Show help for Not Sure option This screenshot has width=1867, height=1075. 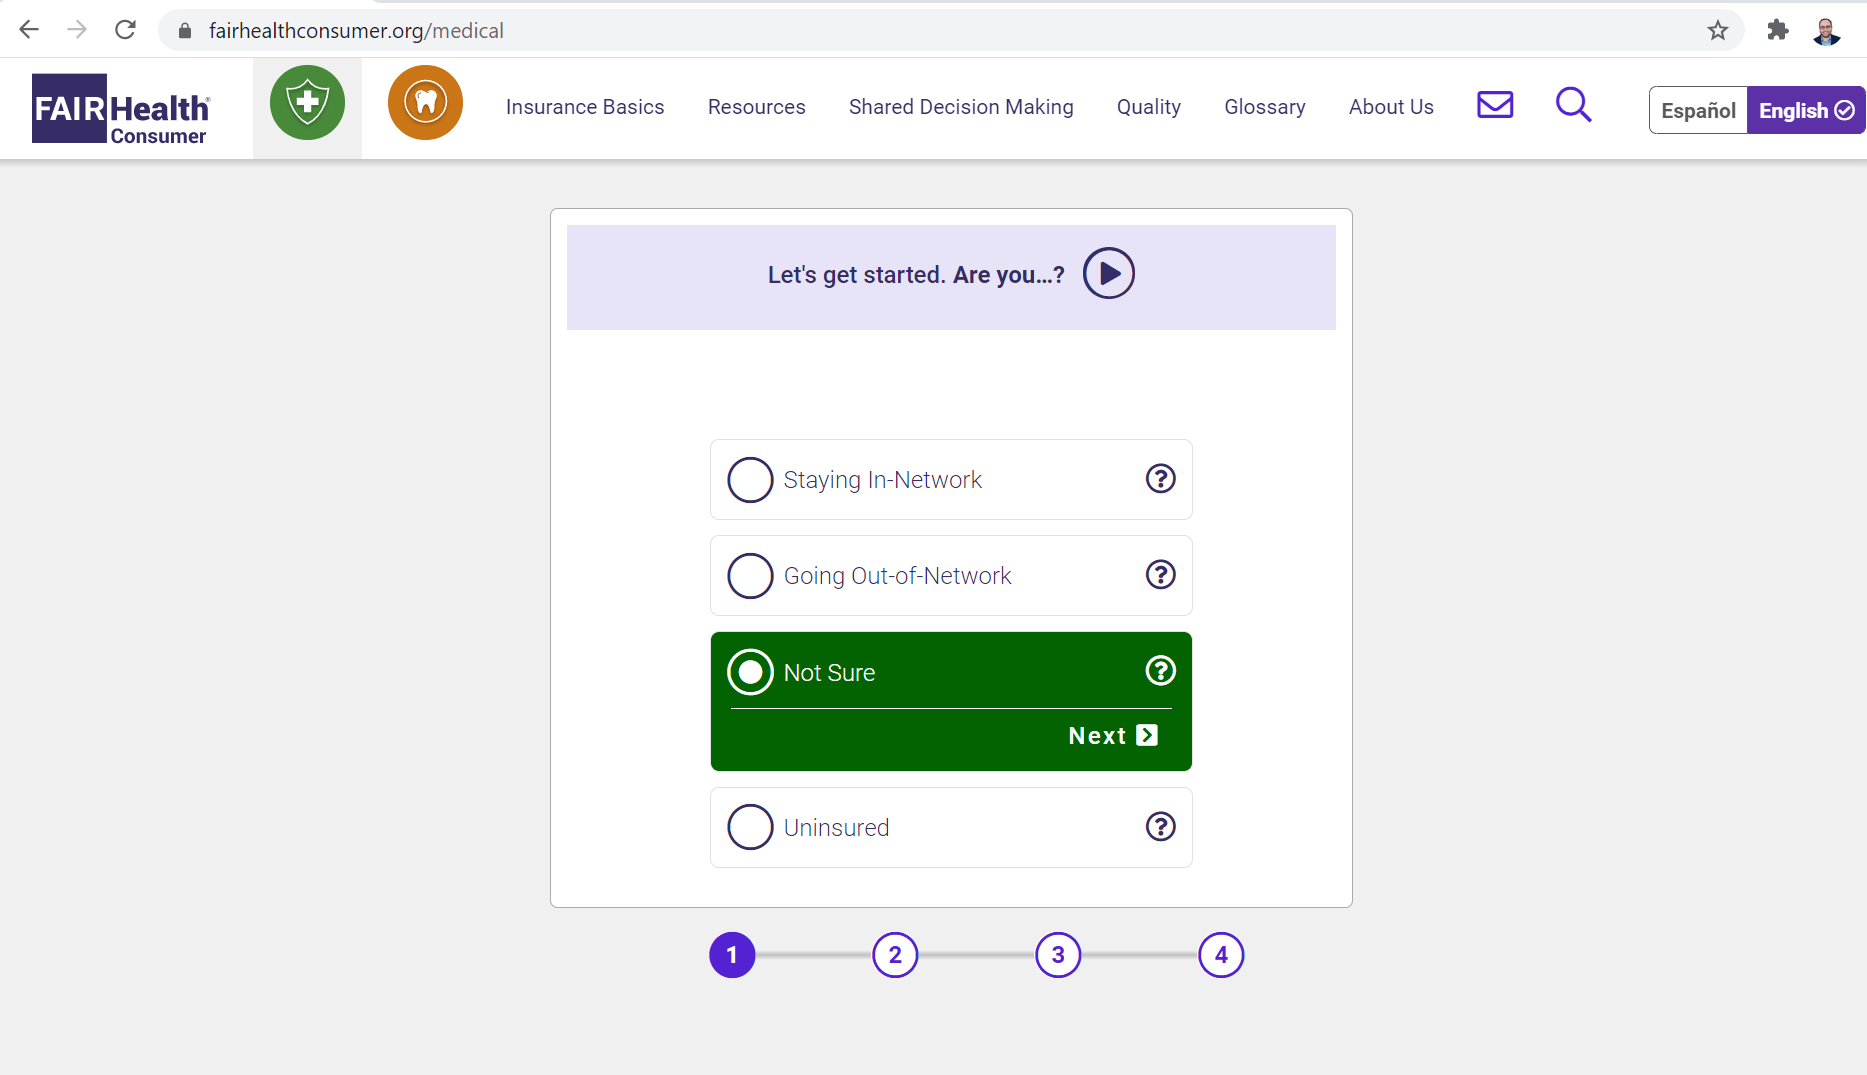tap(1160, 671)
